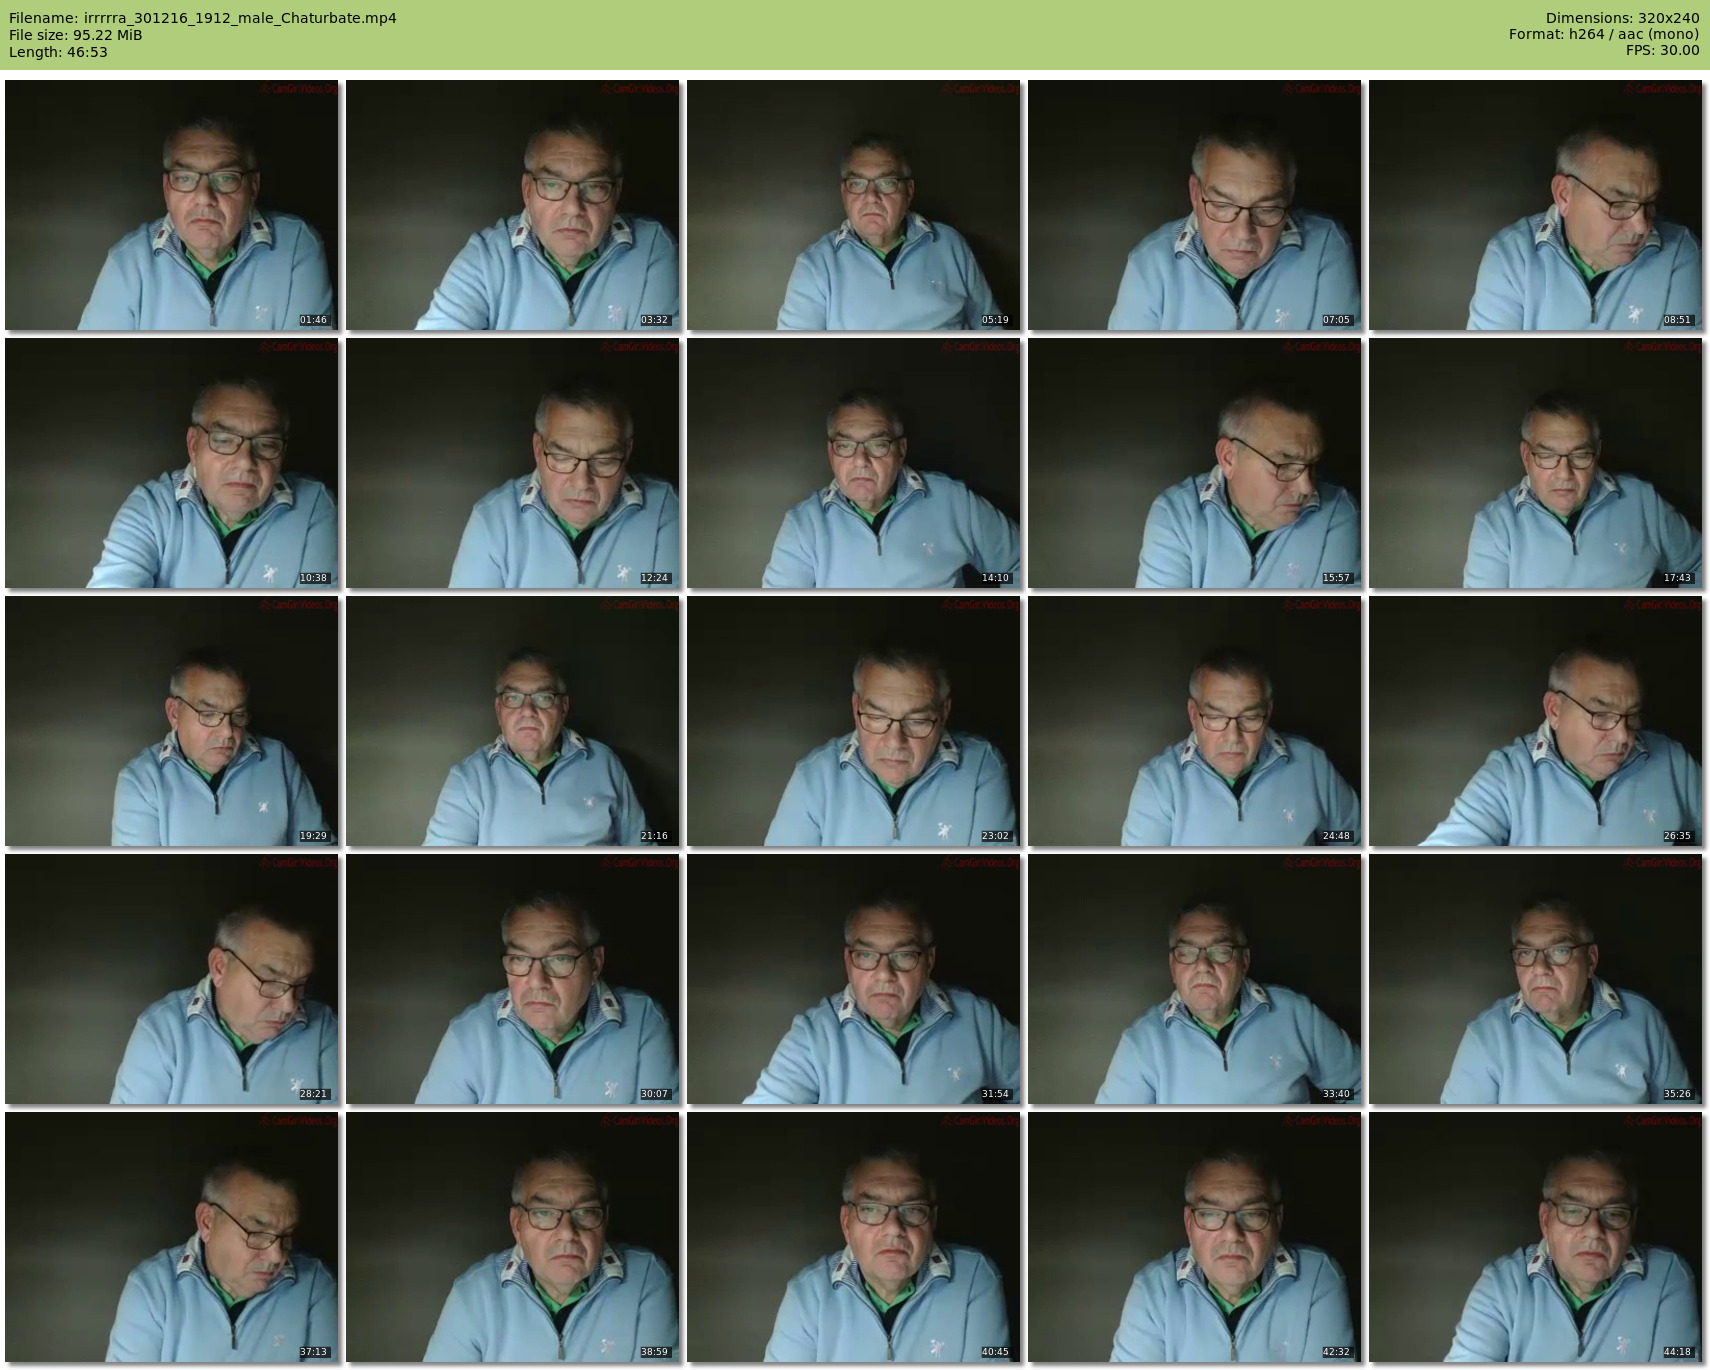The height and width of the screenshot is (1370, 1710).
Task: Click the Filename line in the header
Action: point(203,18)
